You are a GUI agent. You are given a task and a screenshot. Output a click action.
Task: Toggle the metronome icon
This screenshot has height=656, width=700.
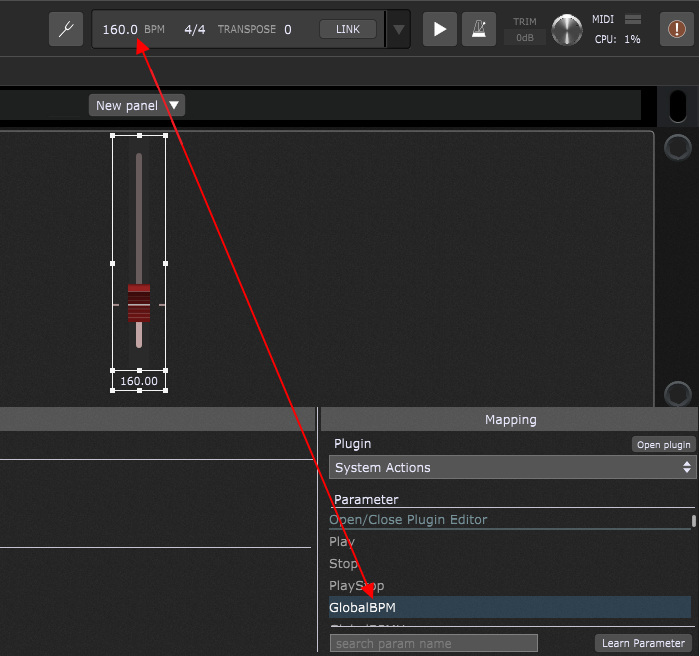(479, 29)
